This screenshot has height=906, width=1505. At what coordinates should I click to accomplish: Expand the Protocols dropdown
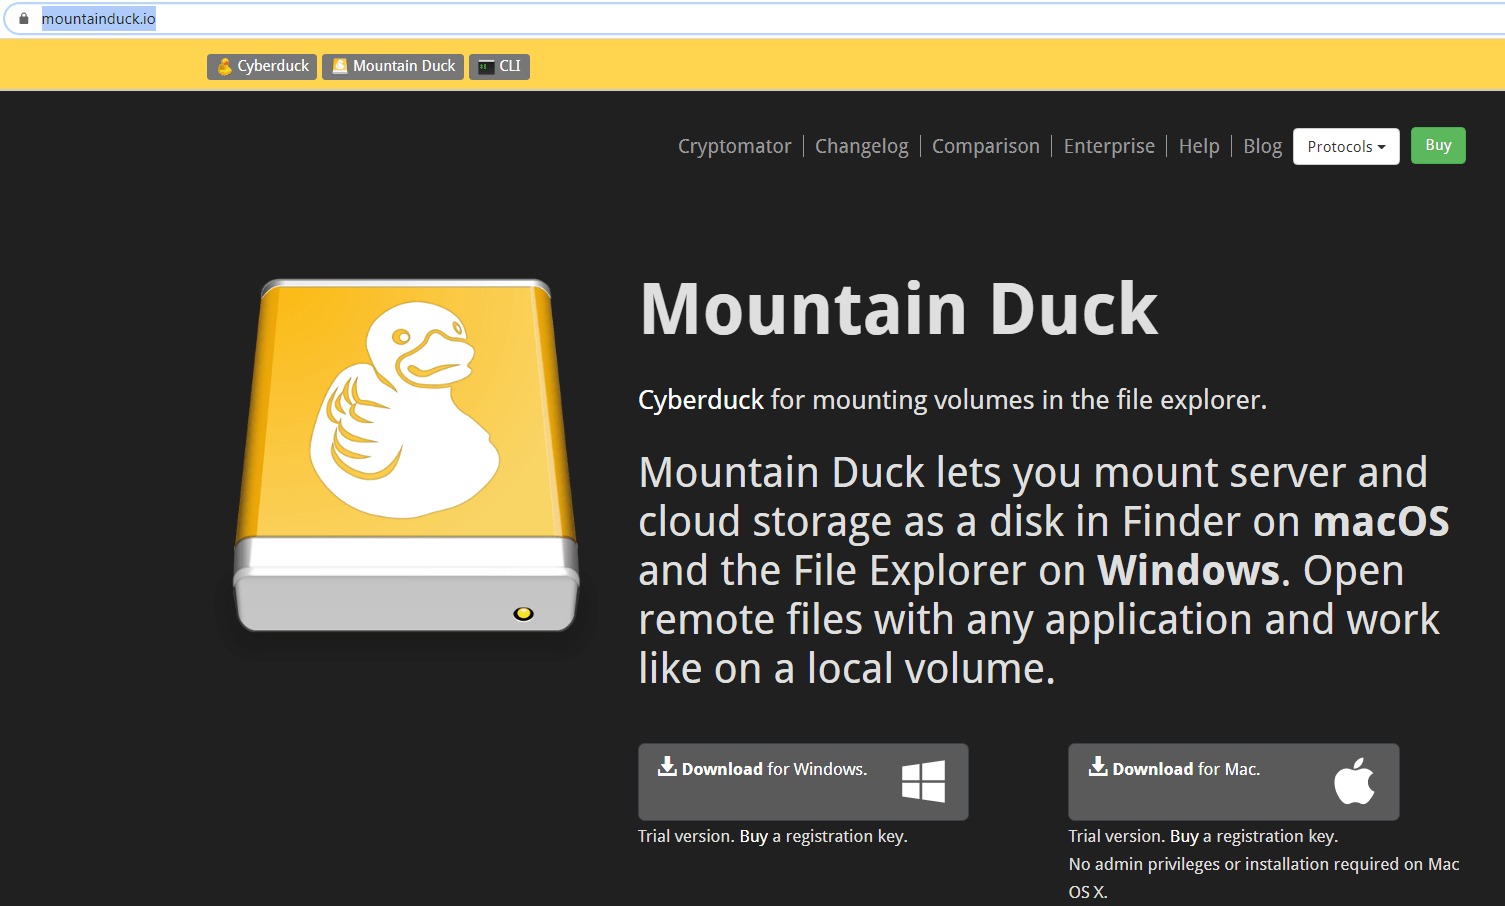coord(1346,147)
